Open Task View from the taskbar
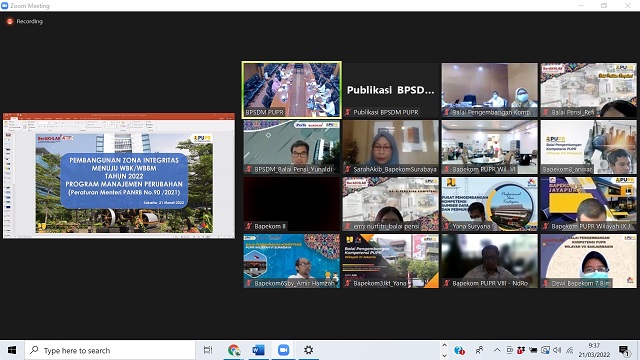 [208, 350]
